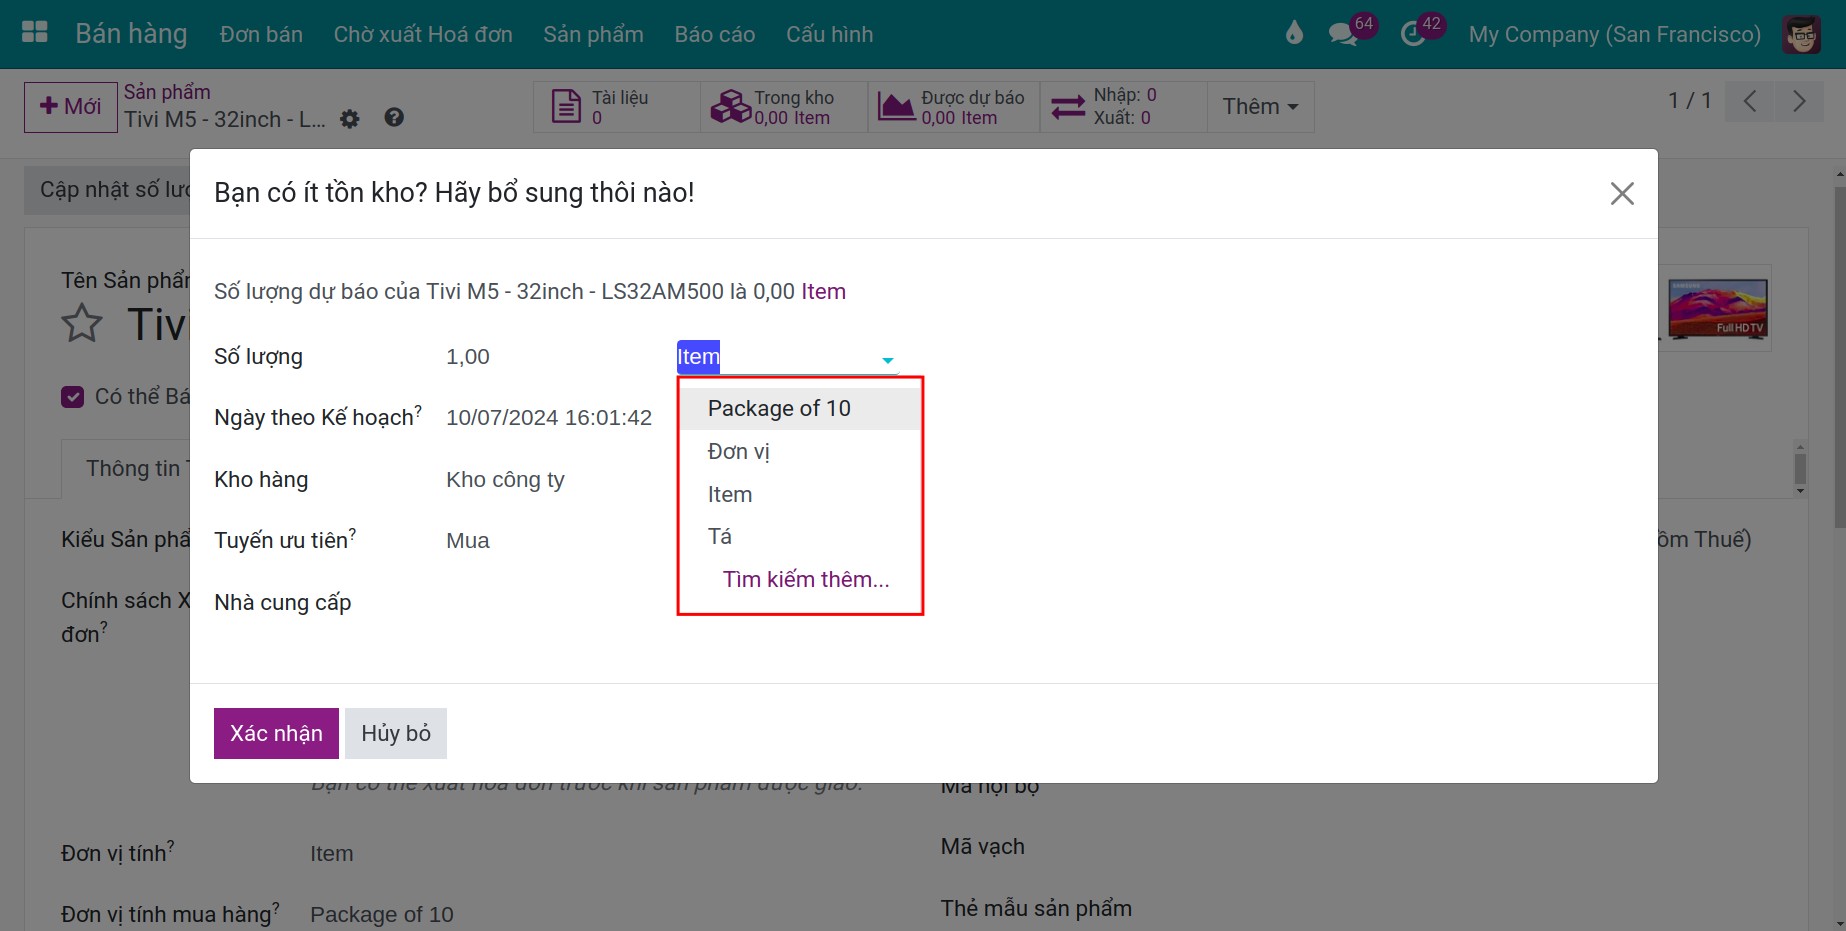Click the unit of measure dropdown arrow
This screenshot has height=931, width=1846.
887,360
